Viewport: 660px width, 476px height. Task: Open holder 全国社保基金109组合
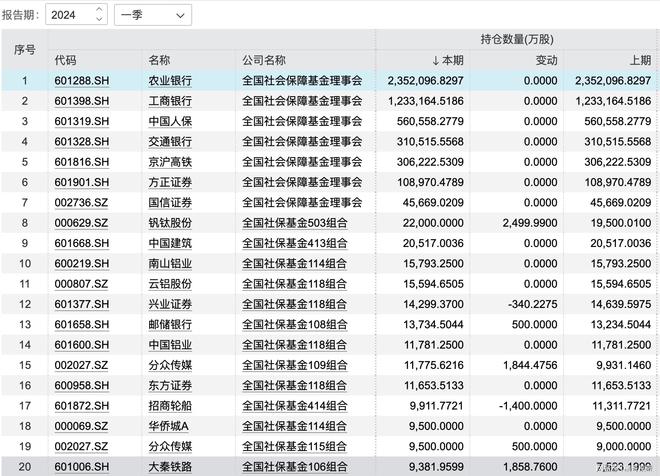pyautogui.click(x=295, y=365)
